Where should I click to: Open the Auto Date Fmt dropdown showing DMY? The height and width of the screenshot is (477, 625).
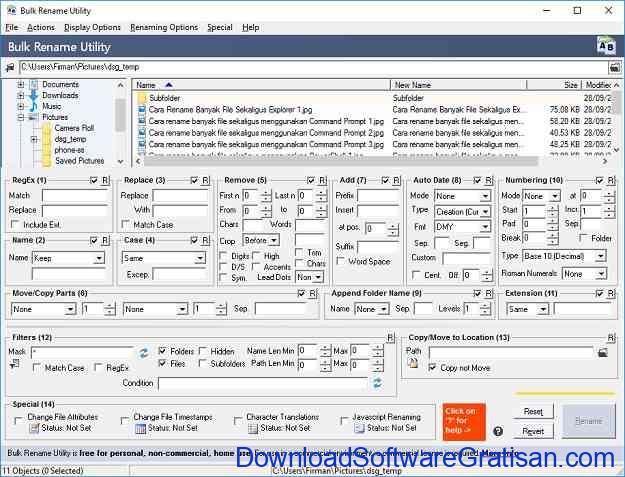[462, 227]
